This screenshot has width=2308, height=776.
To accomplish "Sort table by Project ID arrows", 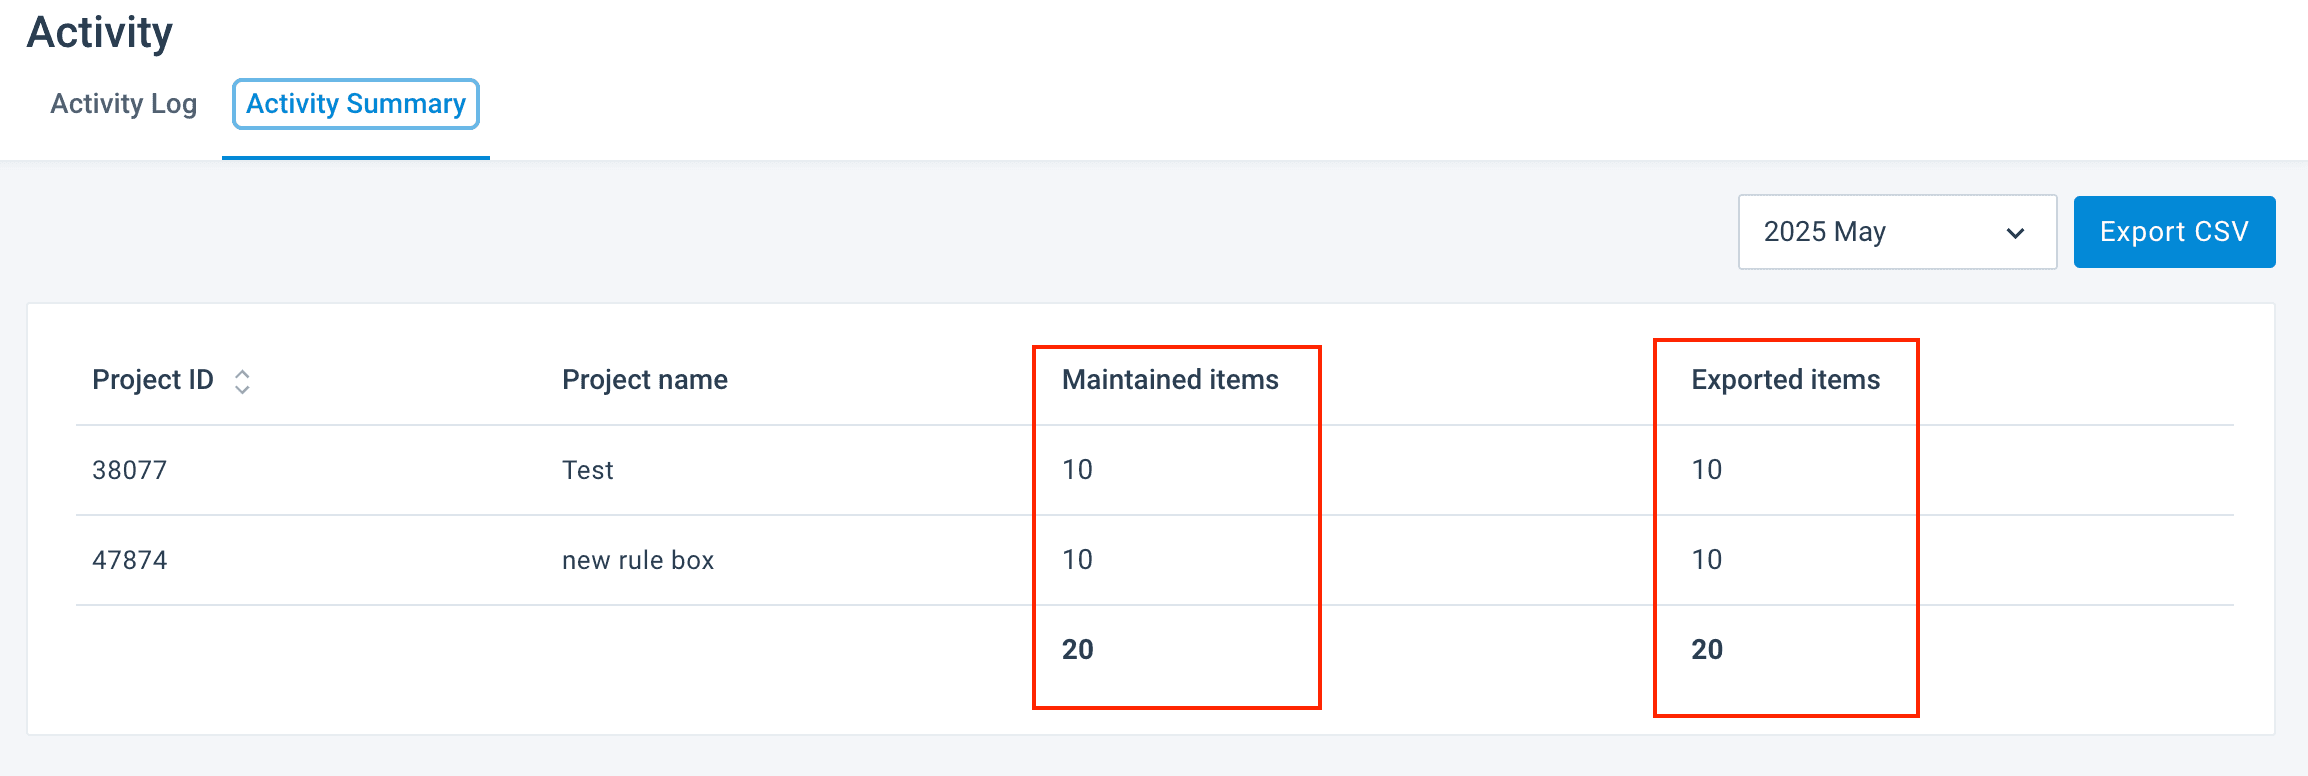I will pos(242,381).
